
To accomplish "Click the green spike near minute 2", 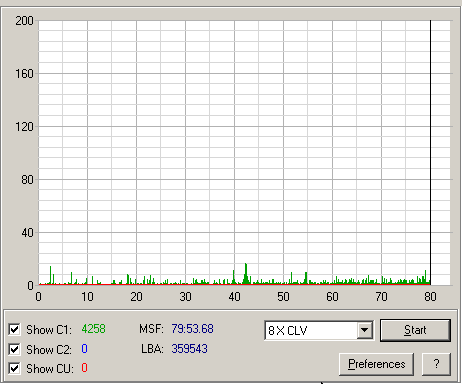I will (x=51, y=275).
